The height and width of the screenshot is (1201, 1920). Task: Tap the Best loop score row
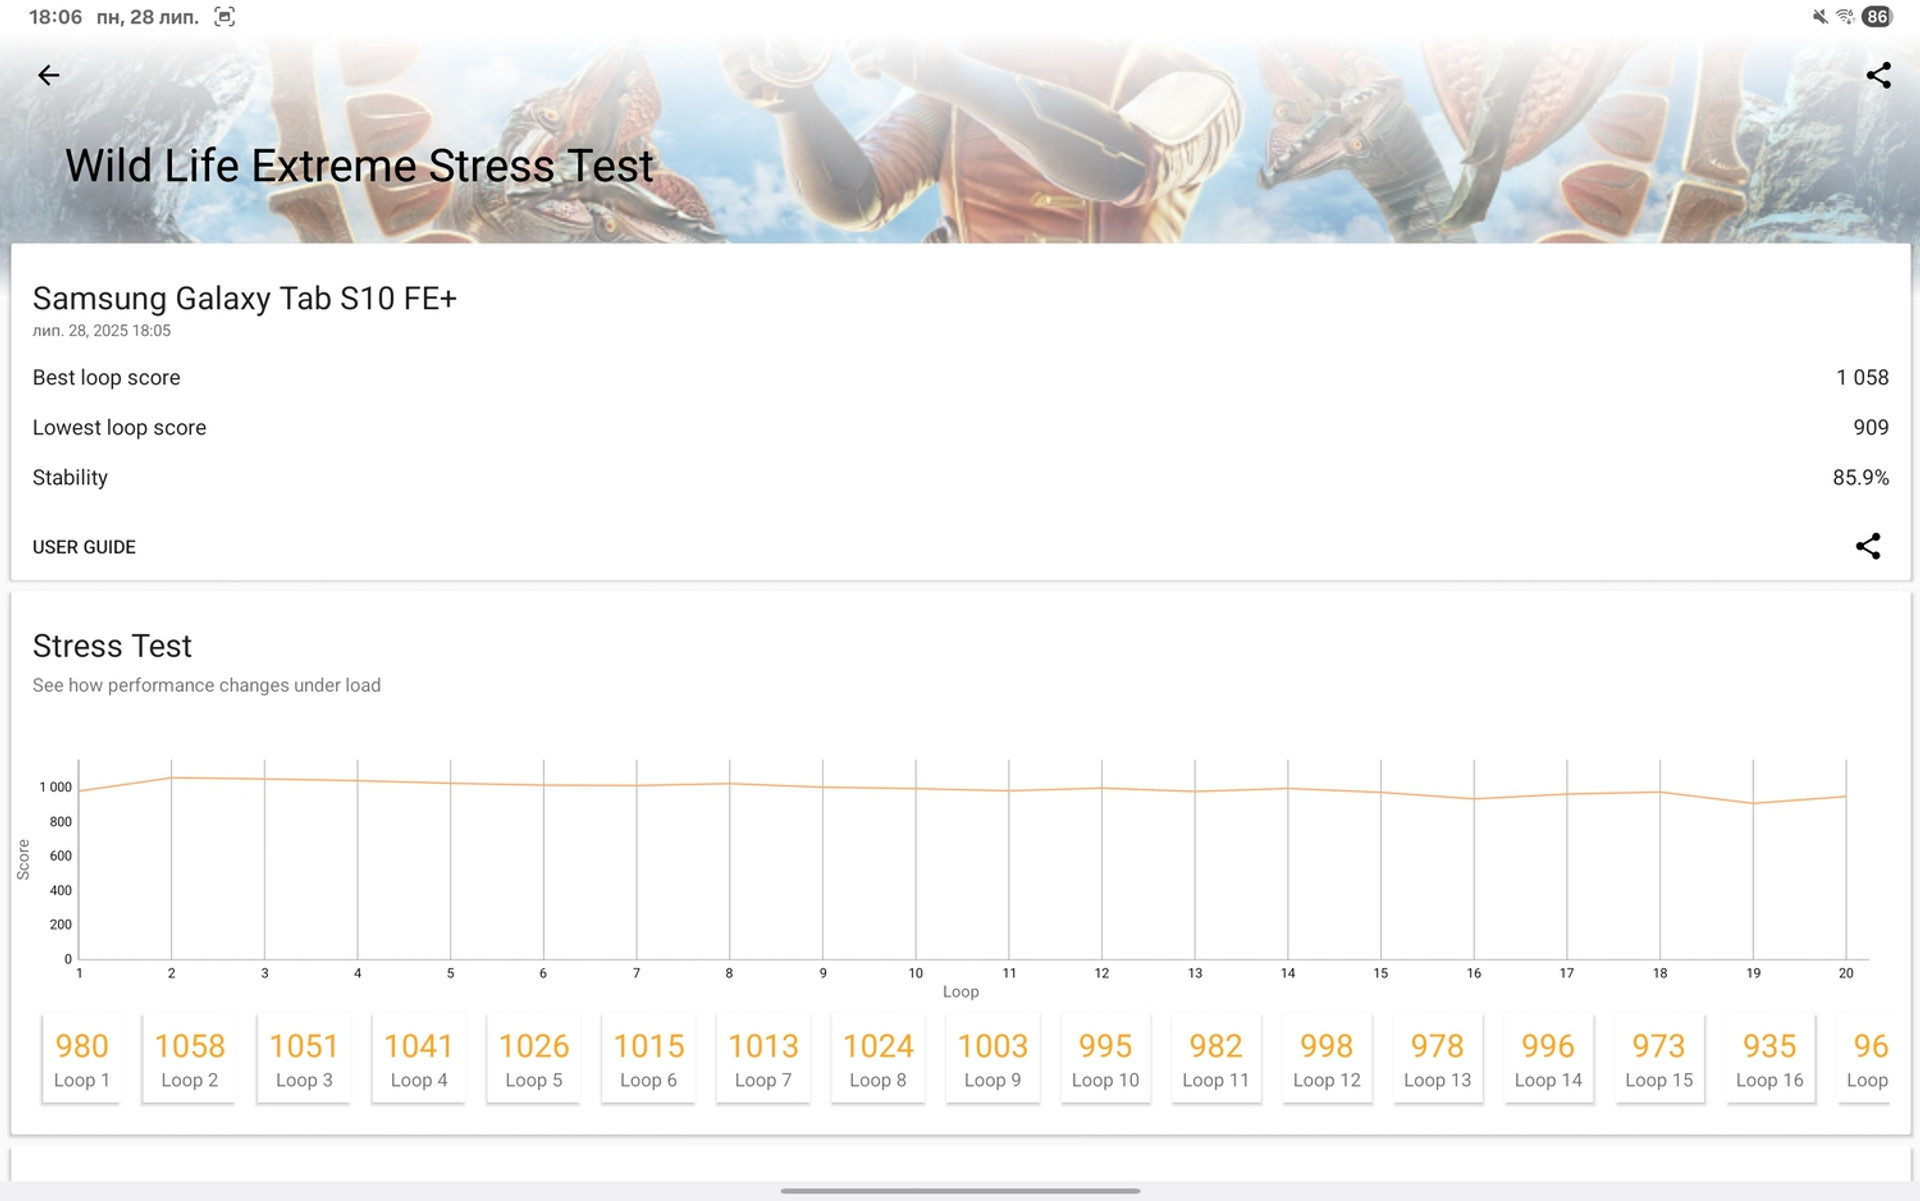click(960, 378)
